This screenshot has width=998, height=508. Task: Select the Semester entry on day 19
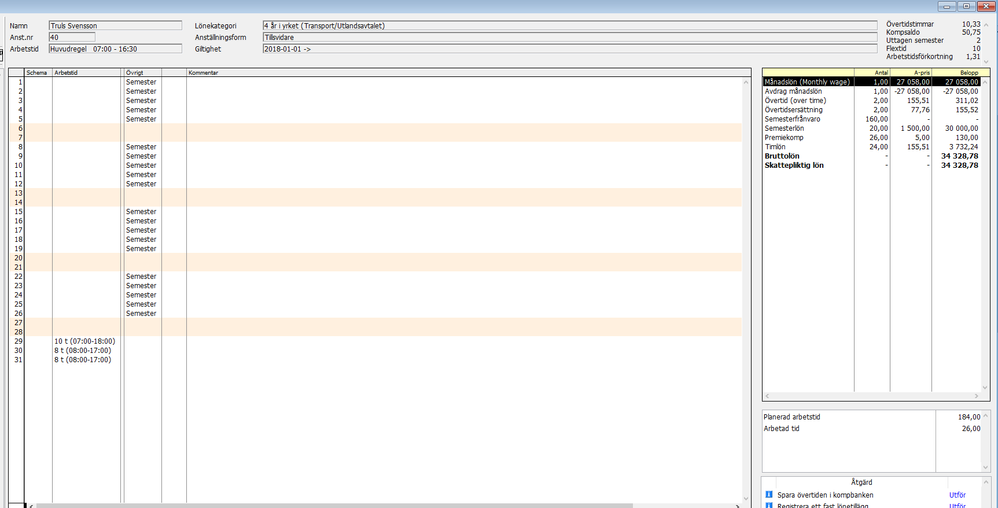point(141,249)
